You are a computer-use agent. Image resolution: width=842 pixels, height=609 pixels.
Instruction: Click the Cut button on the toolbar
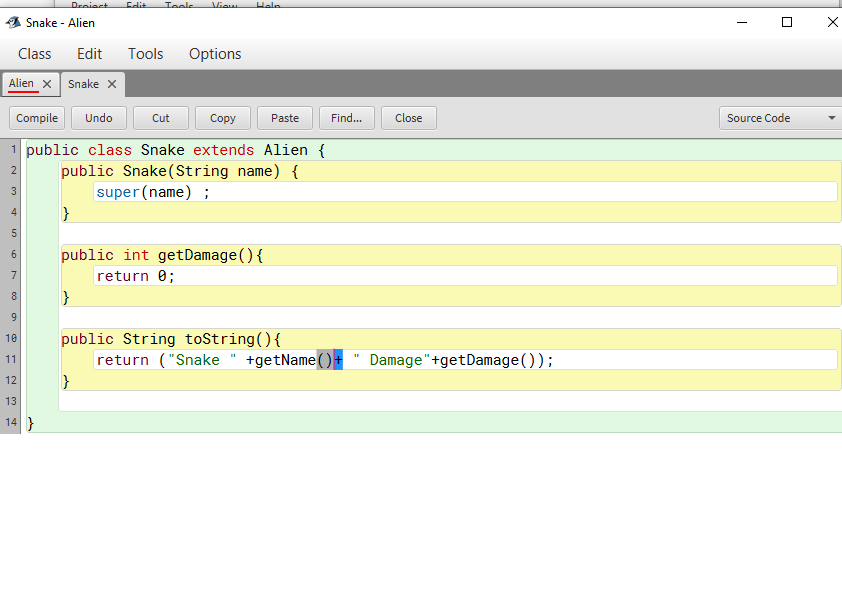(160, 117)
